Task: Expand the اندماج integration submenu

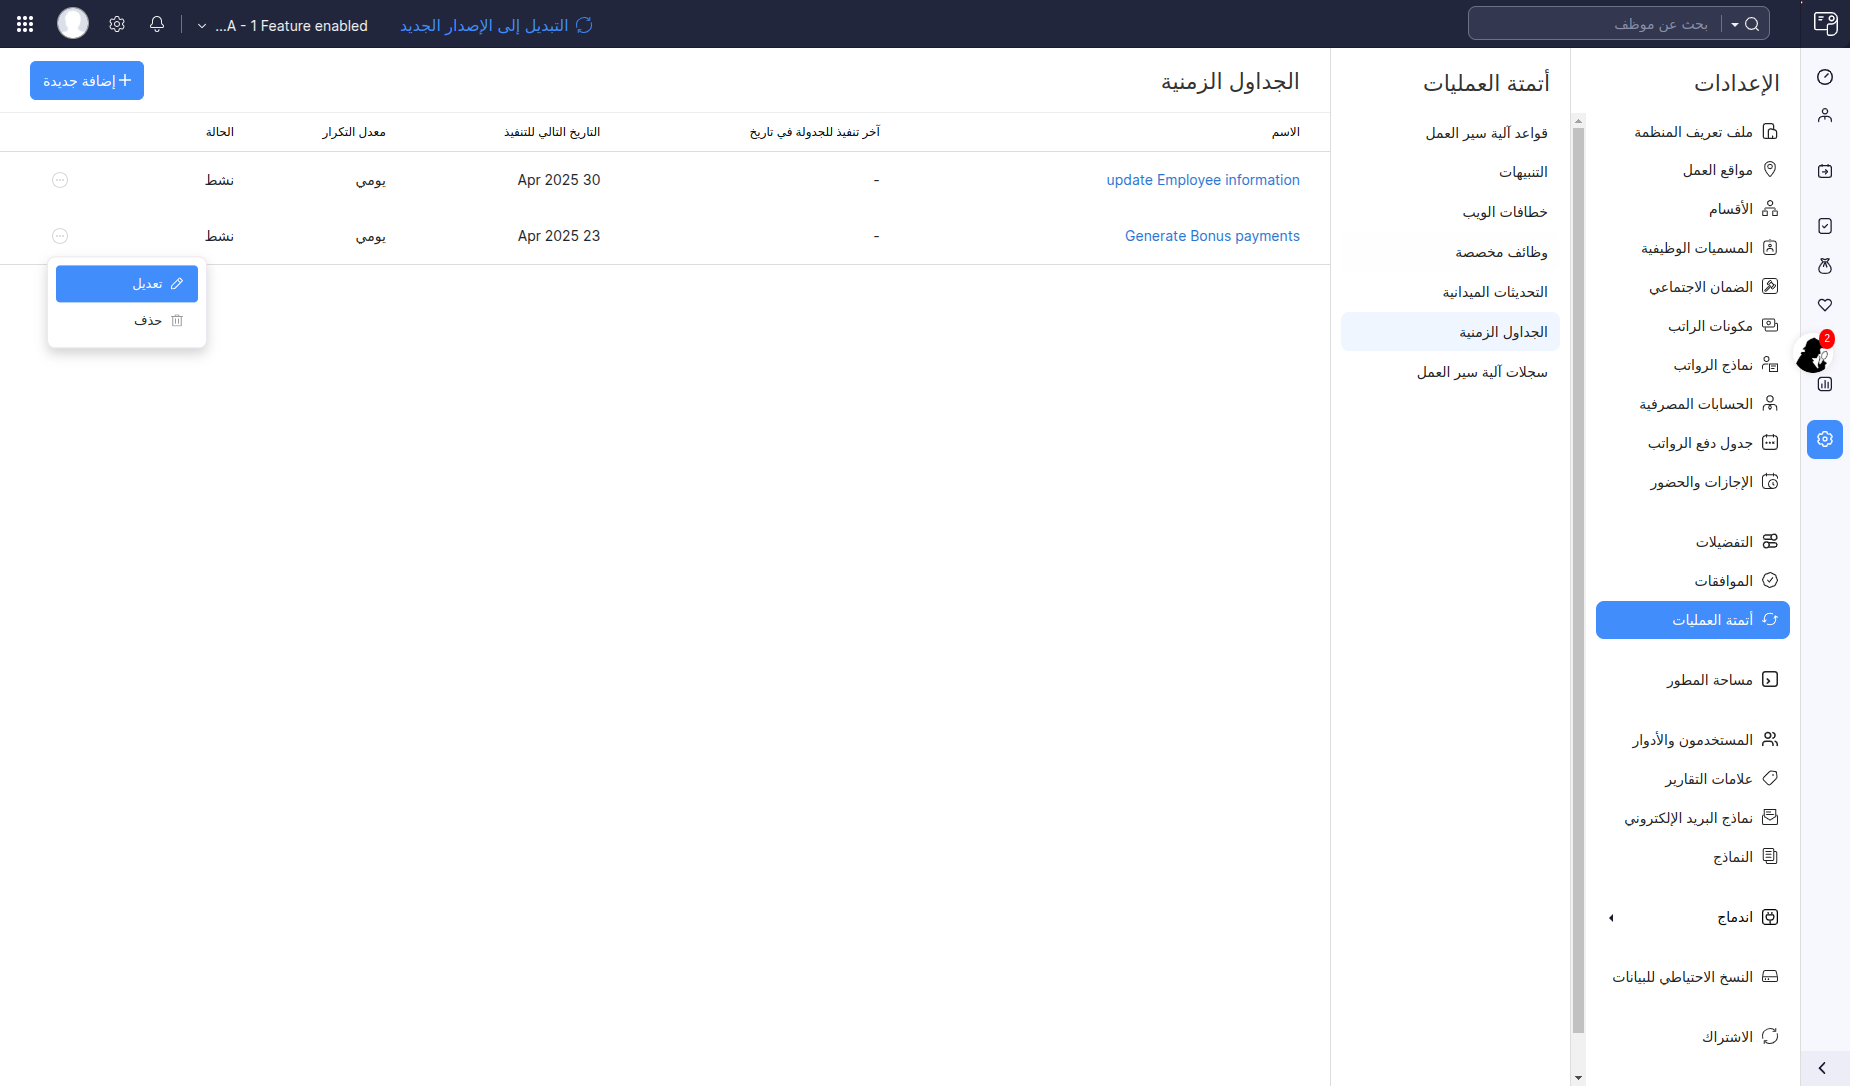Action: [x=1611, y=918]
